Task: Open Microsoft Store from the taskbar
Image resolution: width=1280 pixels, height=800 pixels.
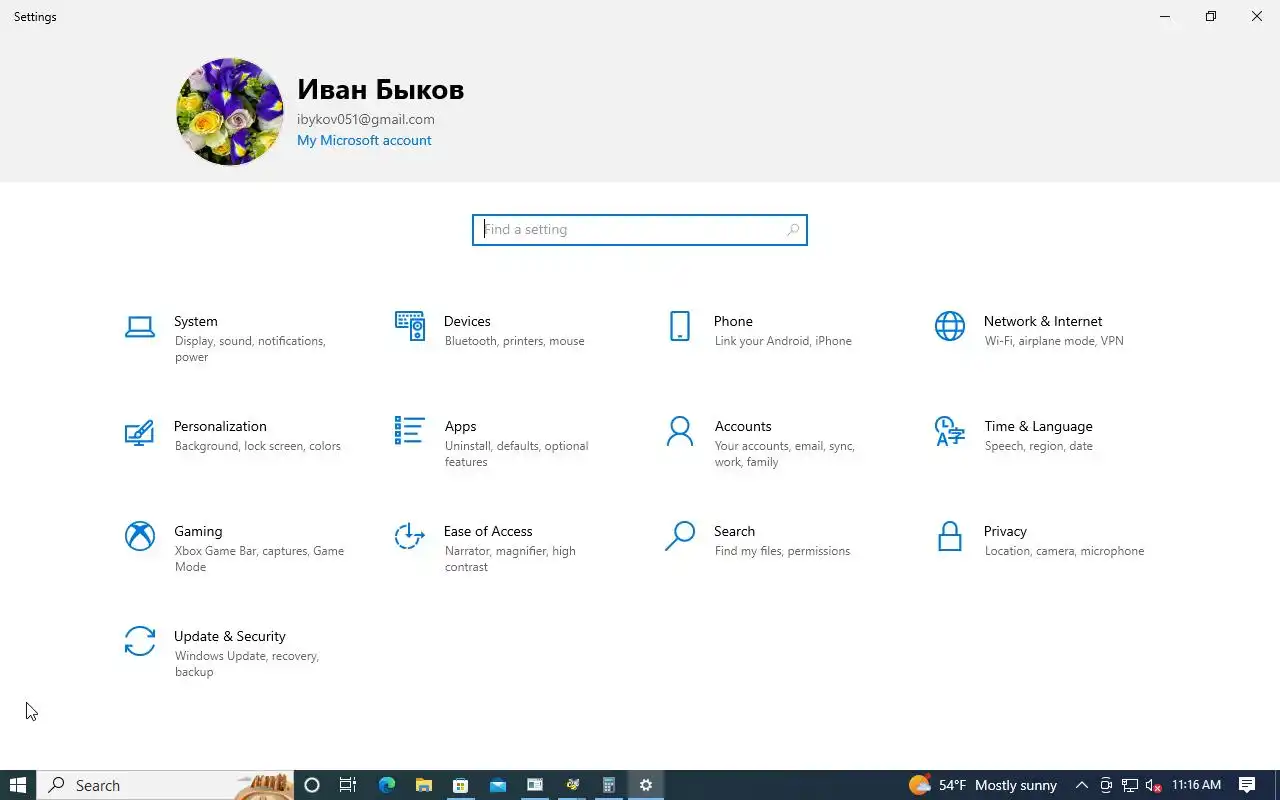Action: coord(461,785)
